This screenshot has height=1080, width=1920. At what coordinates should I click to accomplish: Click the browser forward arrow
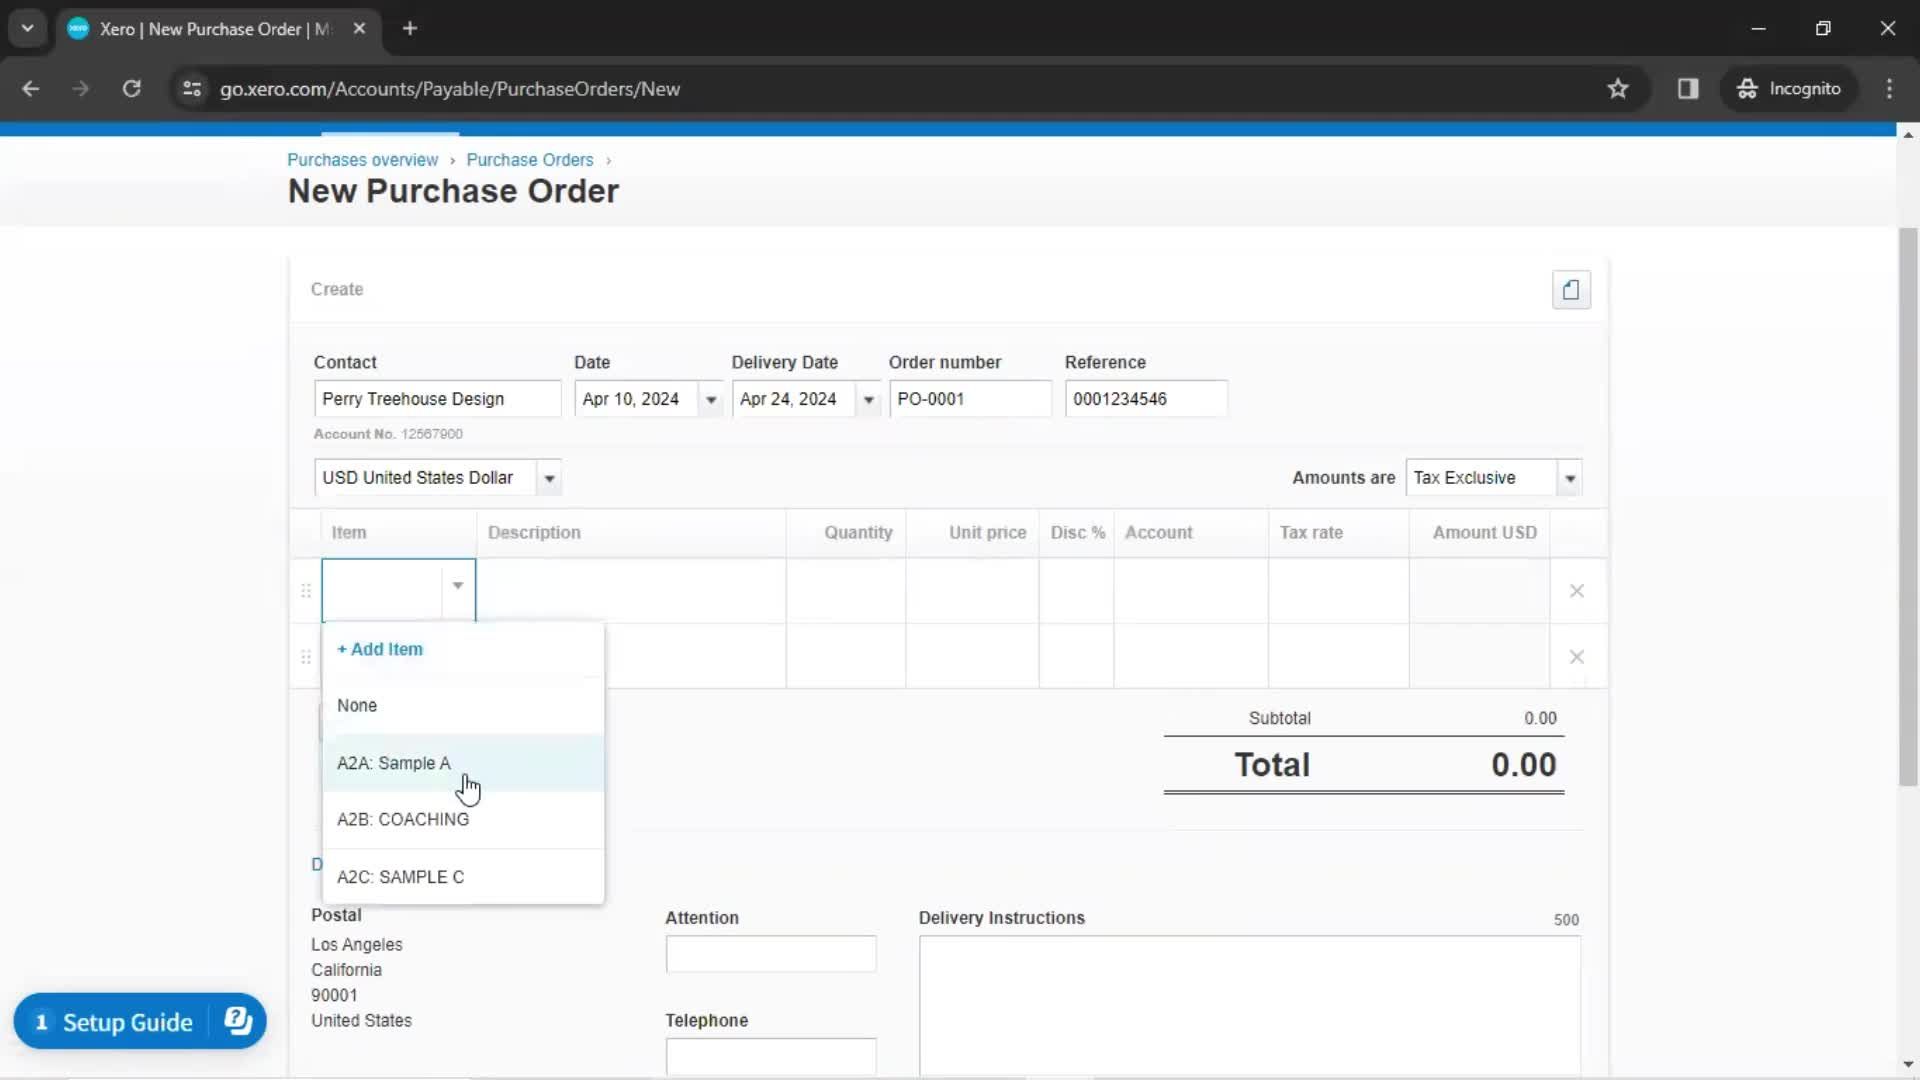(x=80, y=89)
